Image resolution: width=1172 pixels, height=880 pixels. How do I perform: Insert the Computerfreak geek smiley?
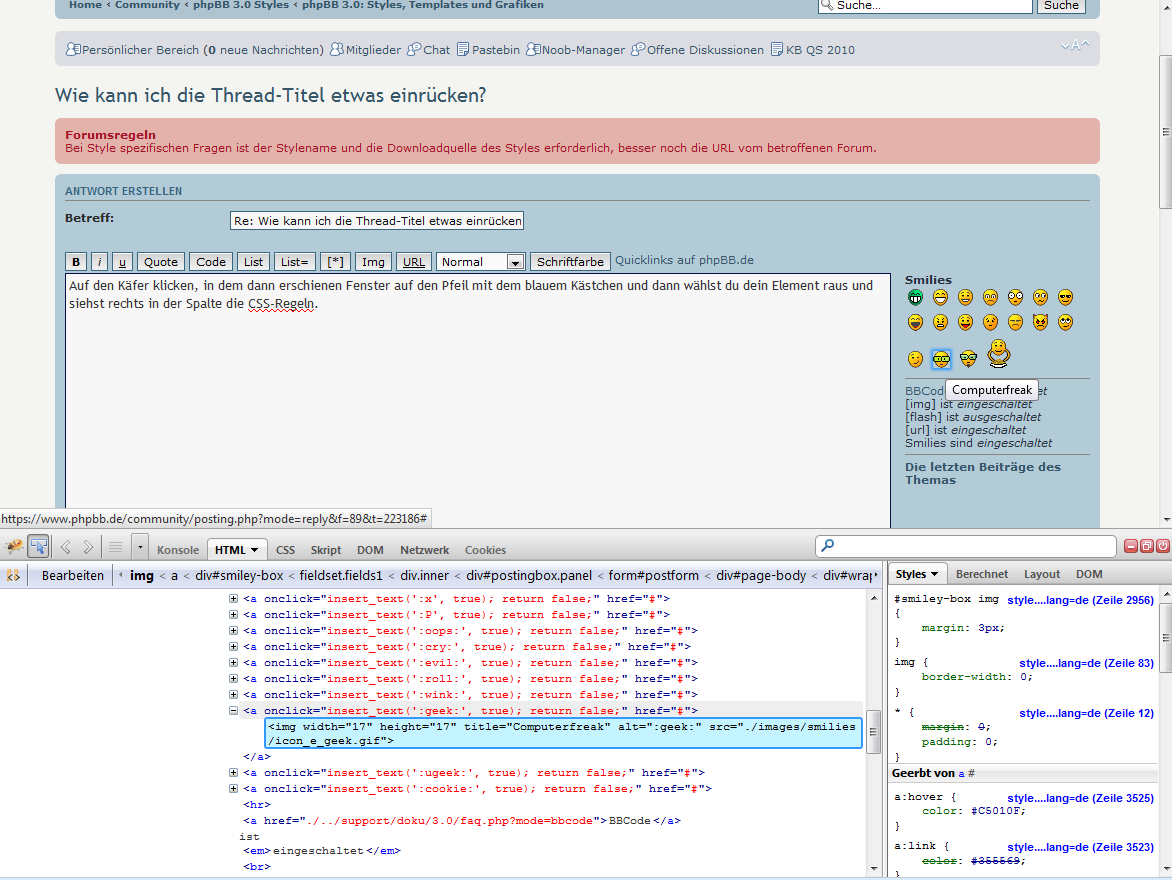pos(941,359)
